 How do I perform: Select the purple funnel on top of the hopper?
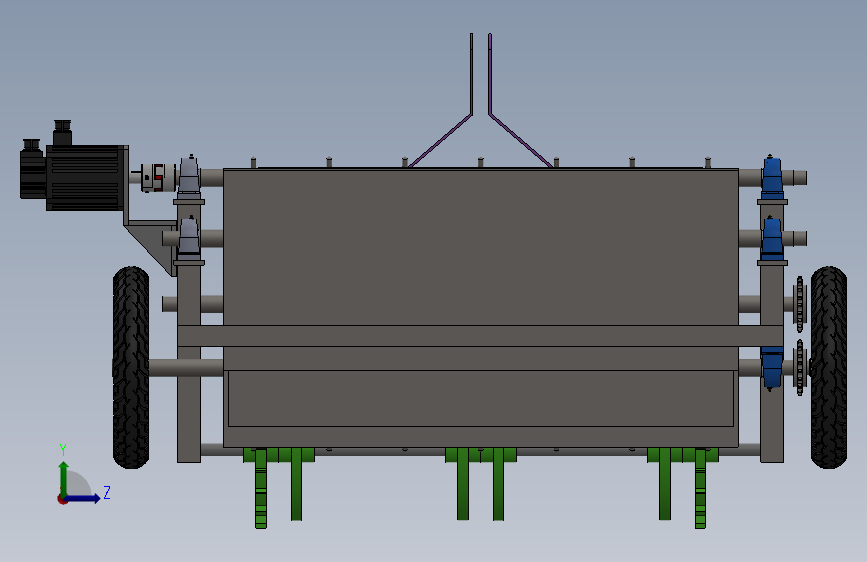coord(480,100)
